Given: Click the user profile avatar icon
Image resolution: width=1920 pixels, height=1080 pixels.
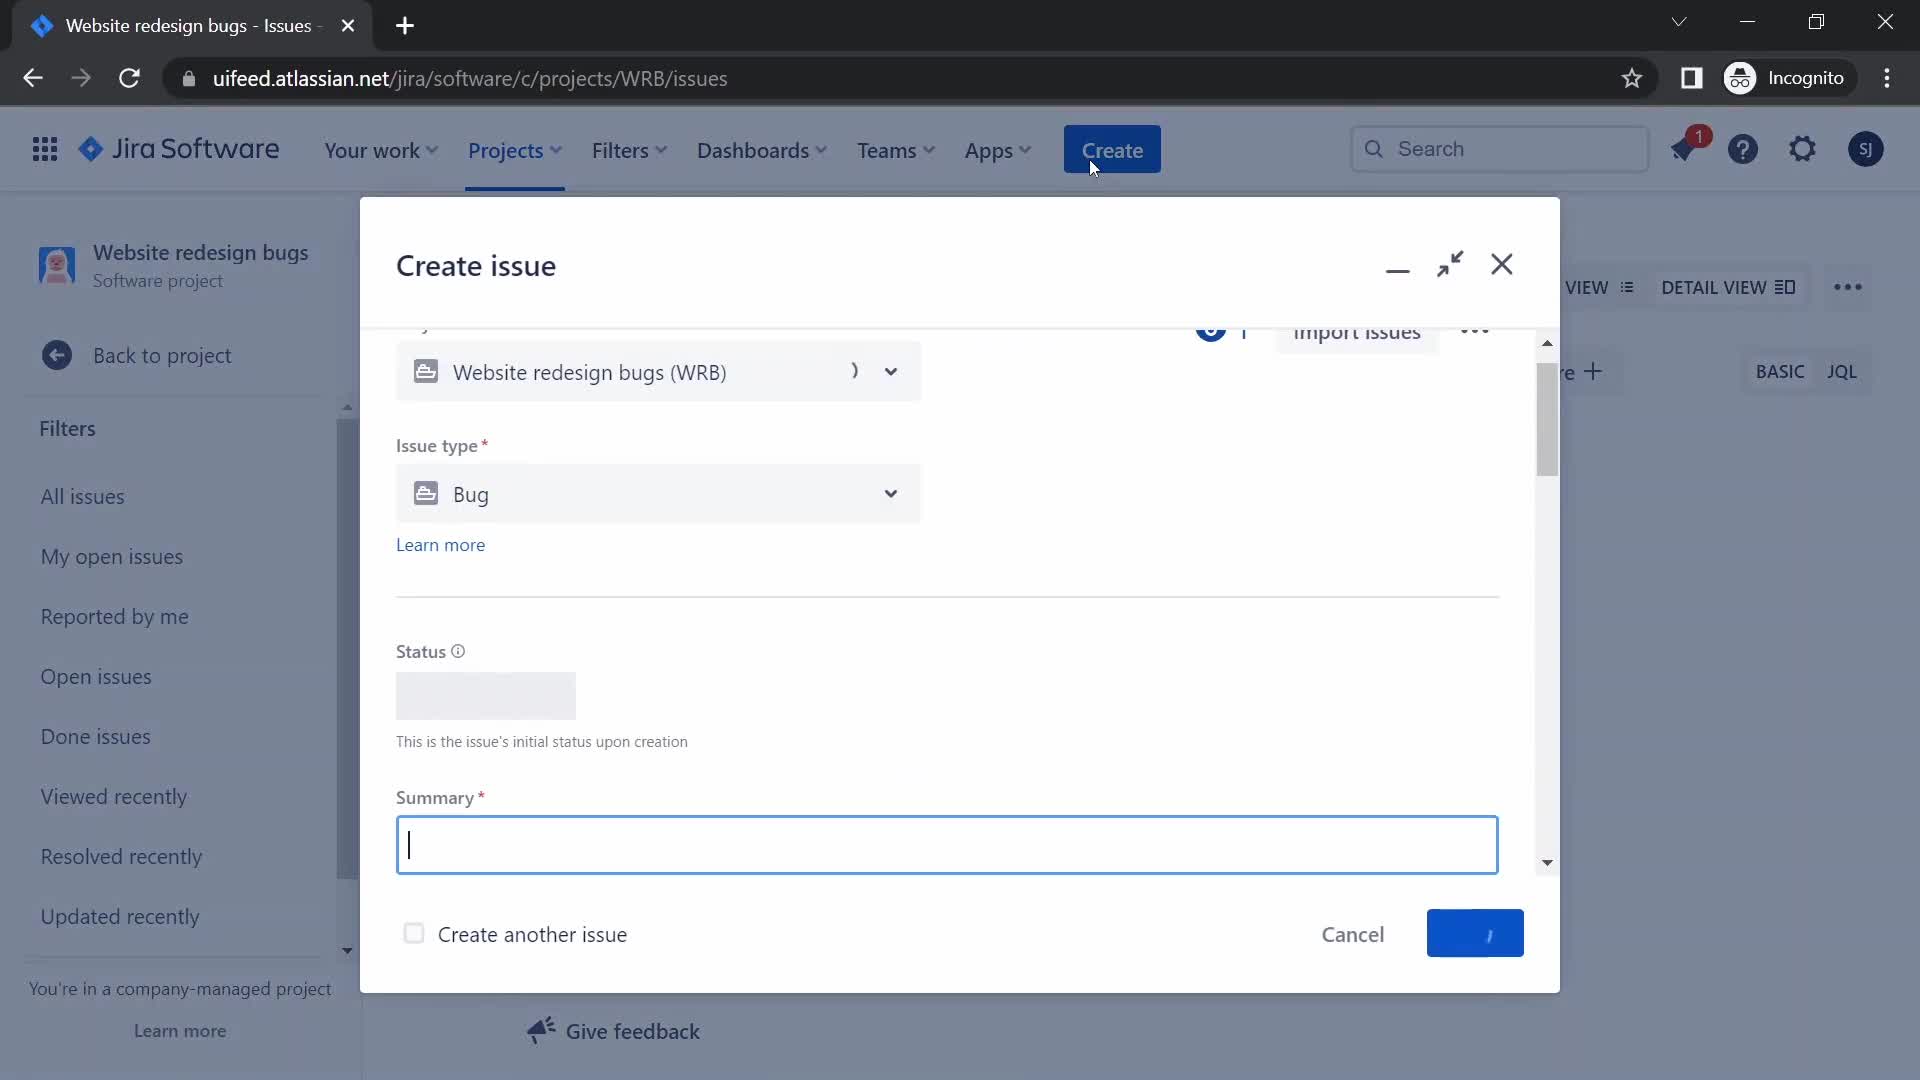Looking at the screenshot, I should [x=1865, y=149].
